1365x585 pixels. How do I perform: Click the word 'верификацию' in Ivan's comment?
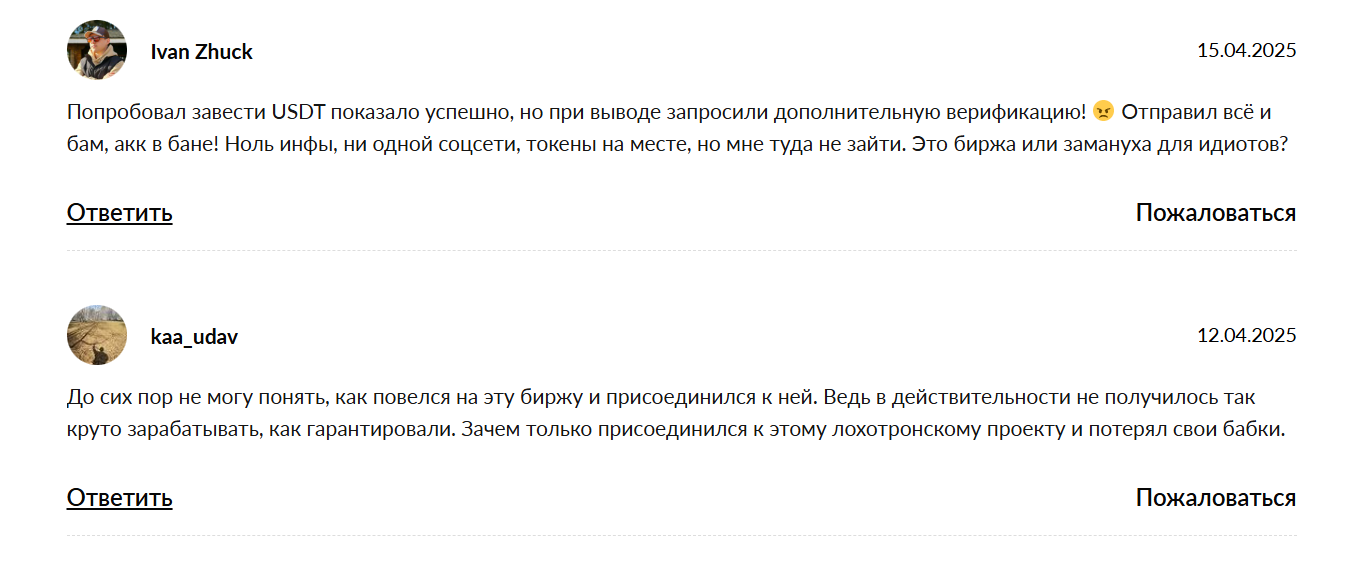[1026, 112]
